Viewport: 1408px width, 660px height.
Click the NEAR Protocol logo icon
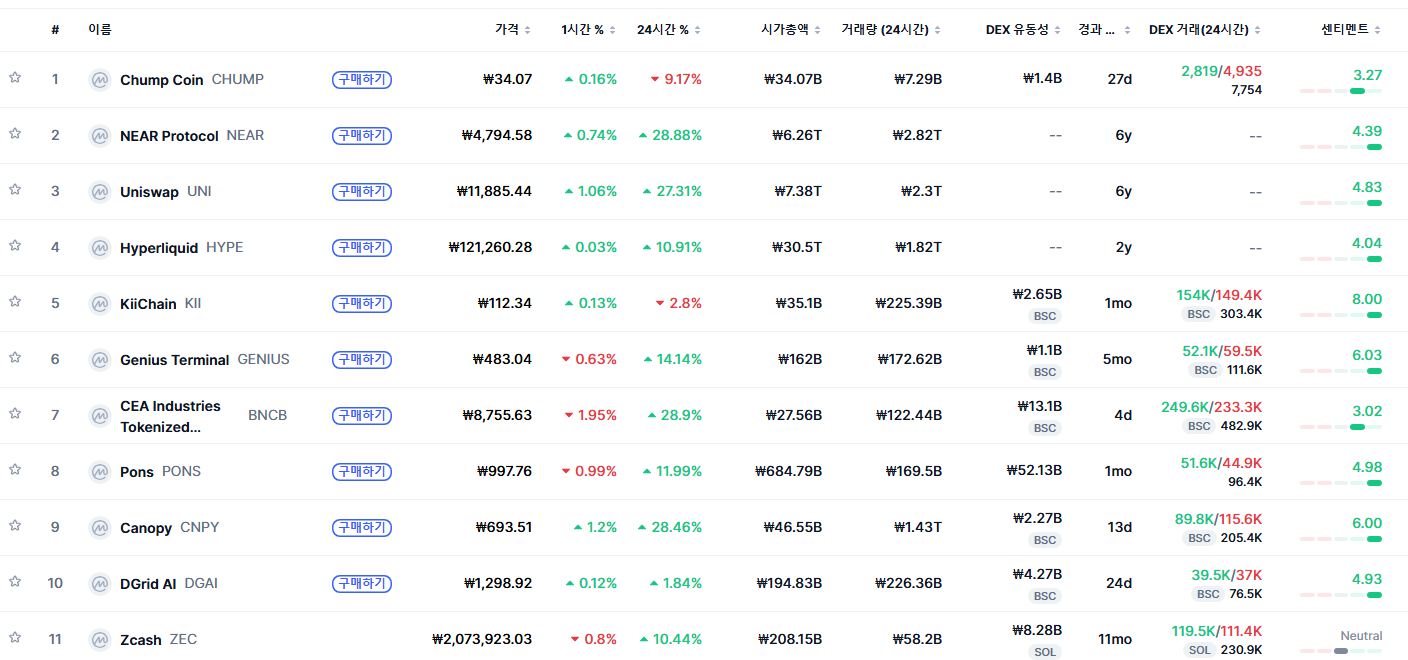99,136
